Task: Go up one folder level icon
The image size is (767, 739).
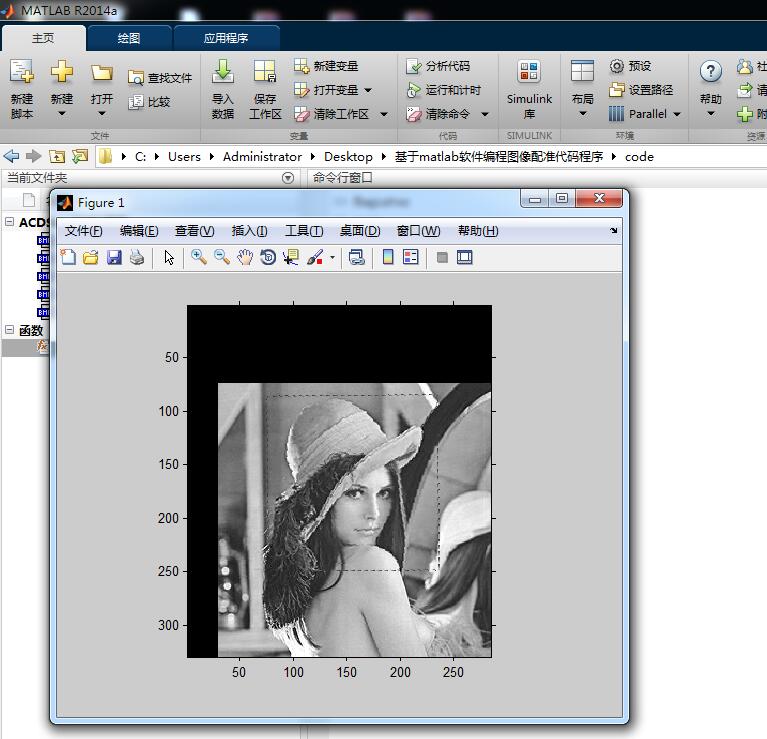Action: (x=57, y=157)
